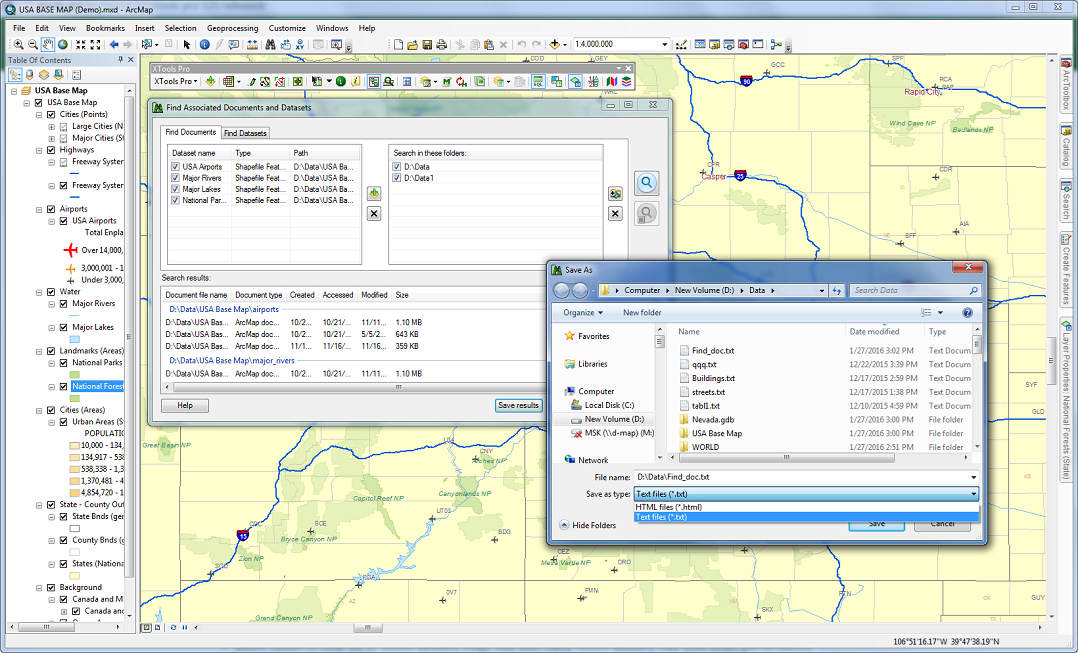
Task: Open the map scale dropdown
Action: (664, 45)
